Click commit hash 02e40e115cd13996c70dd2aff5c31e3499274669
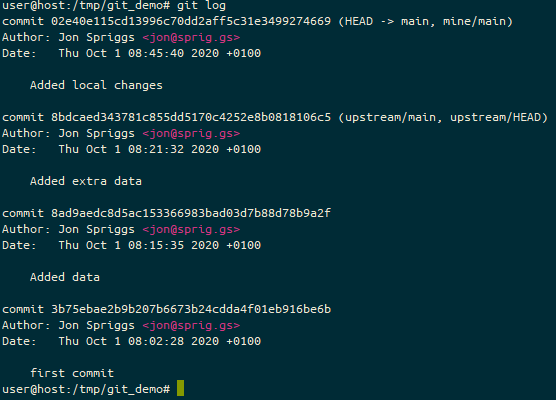Image resolution: width=556 pixels, height=400 pixels. [x=191, y=21]
